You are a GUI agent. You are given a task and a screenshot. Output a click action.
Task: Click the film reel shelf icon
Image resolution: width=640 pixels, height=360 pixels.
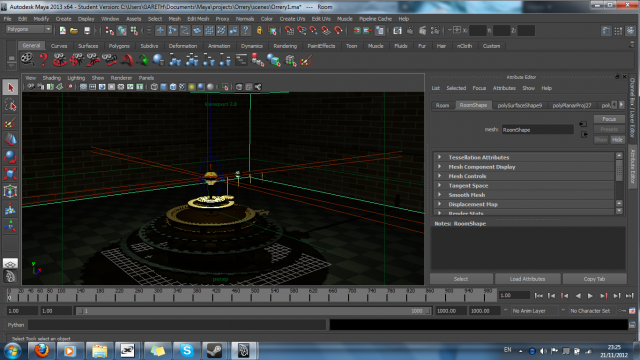(x=27, y=60)
